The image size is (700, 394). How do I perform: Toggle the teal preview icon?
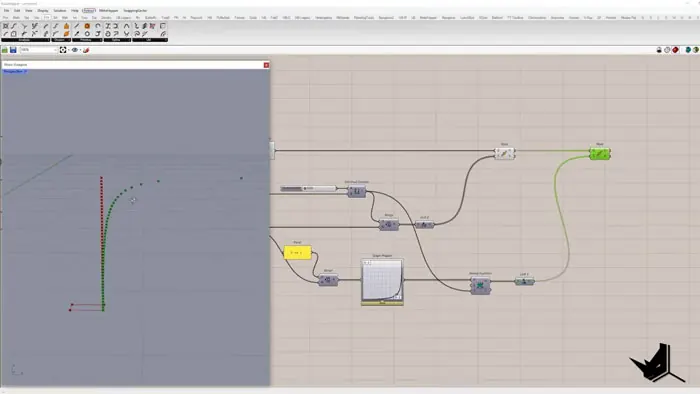pos(688,50)
